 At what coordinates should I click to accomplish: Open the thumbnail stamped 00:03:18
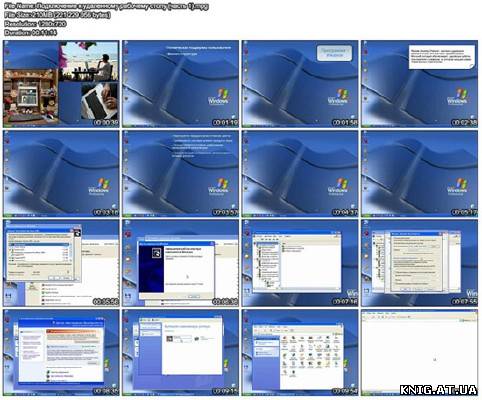pos(61,174)
